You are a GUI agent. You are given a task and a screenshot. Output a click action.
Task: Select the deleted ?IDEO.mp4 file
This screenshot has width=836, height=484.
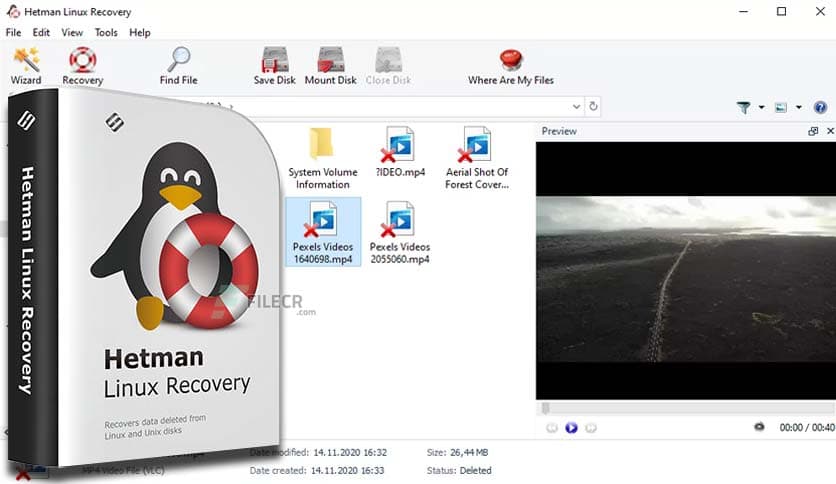click(400, 152)
